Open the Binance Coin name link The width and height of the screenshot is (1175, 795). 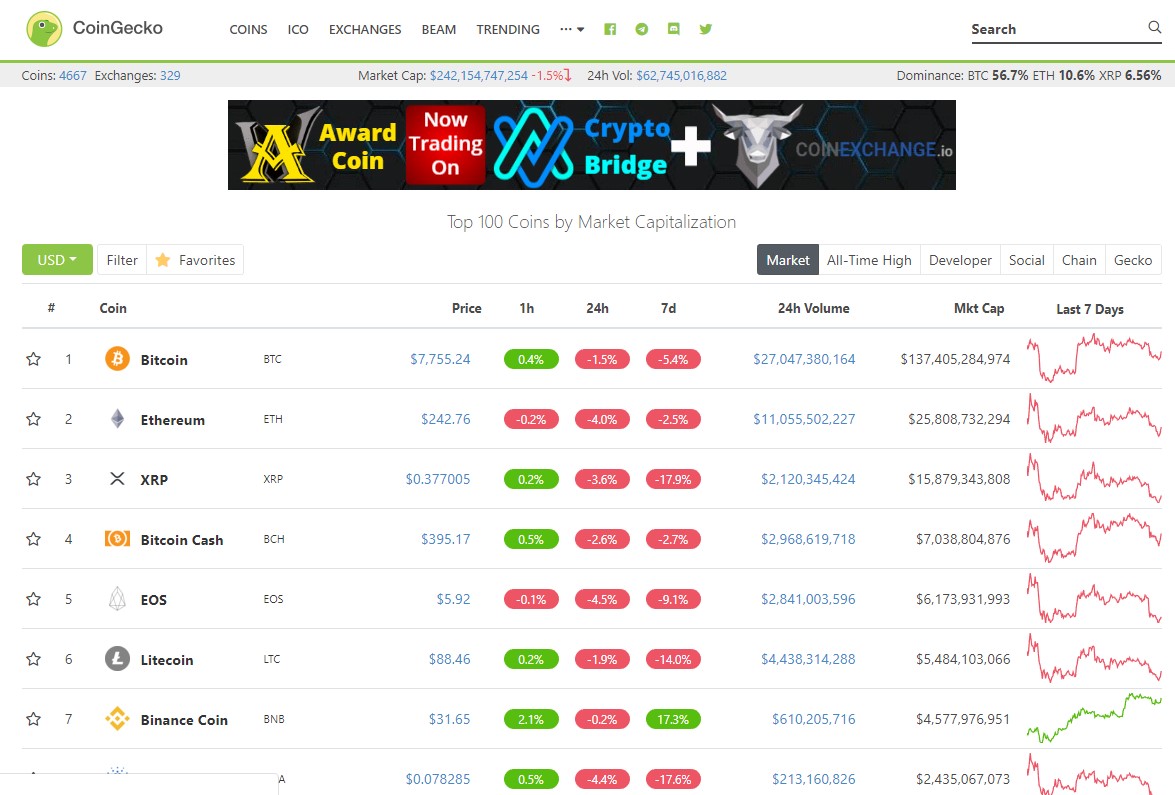click(x=184, y=719)
